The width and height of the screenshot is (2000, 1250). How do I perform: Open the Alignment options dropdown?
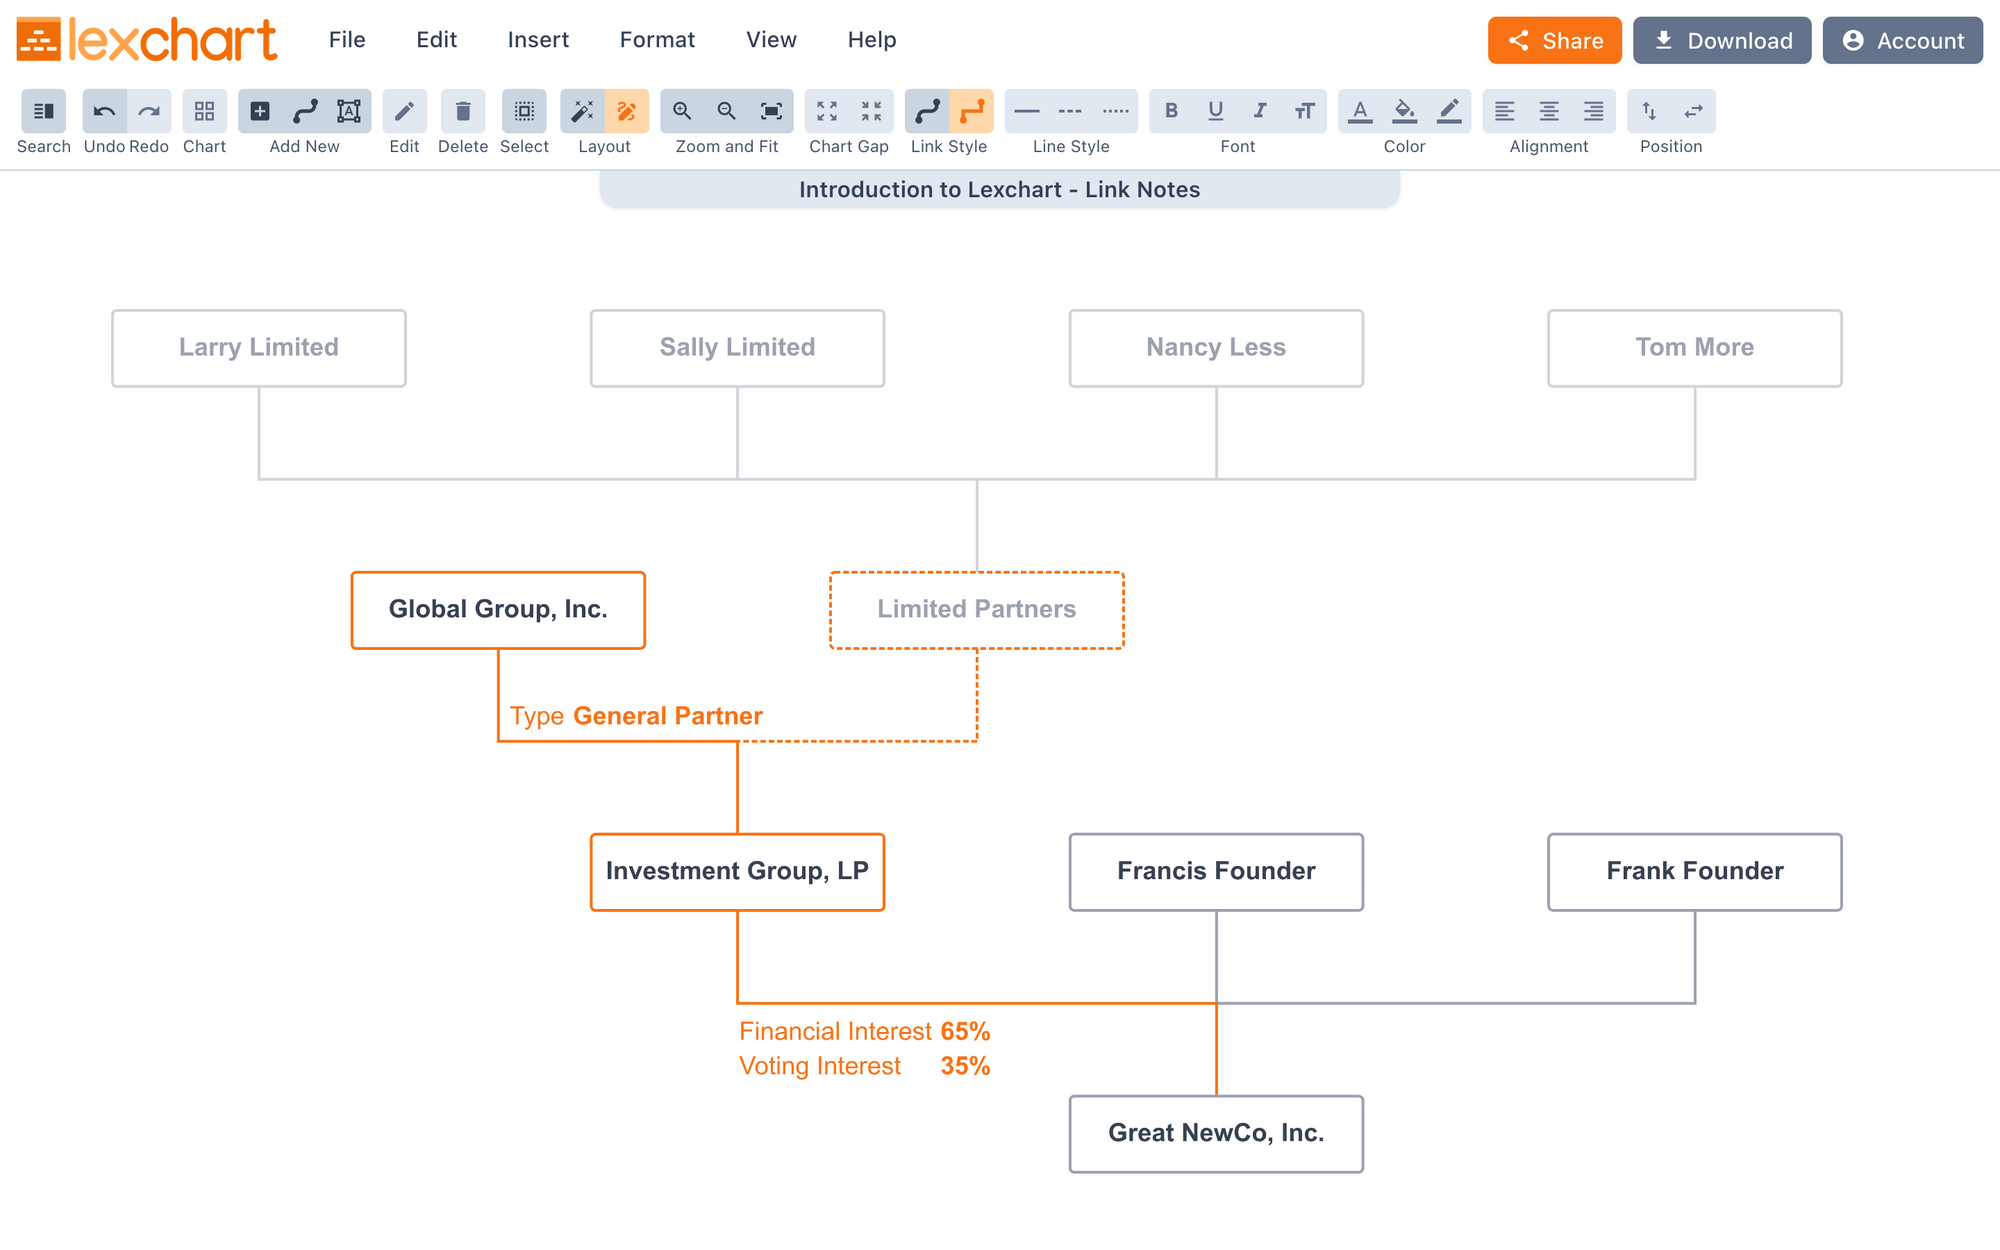1549,145
